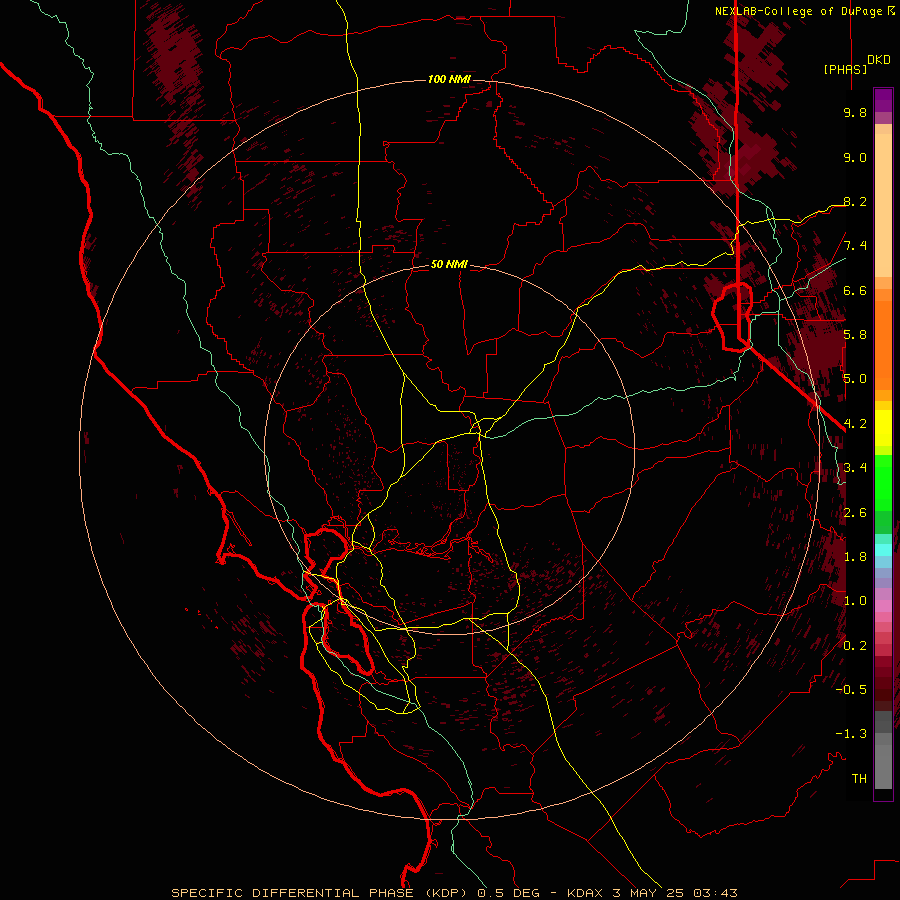Click the 6.6 scale value
Viewport: 900px width, 900px height.
coord(855,290)
